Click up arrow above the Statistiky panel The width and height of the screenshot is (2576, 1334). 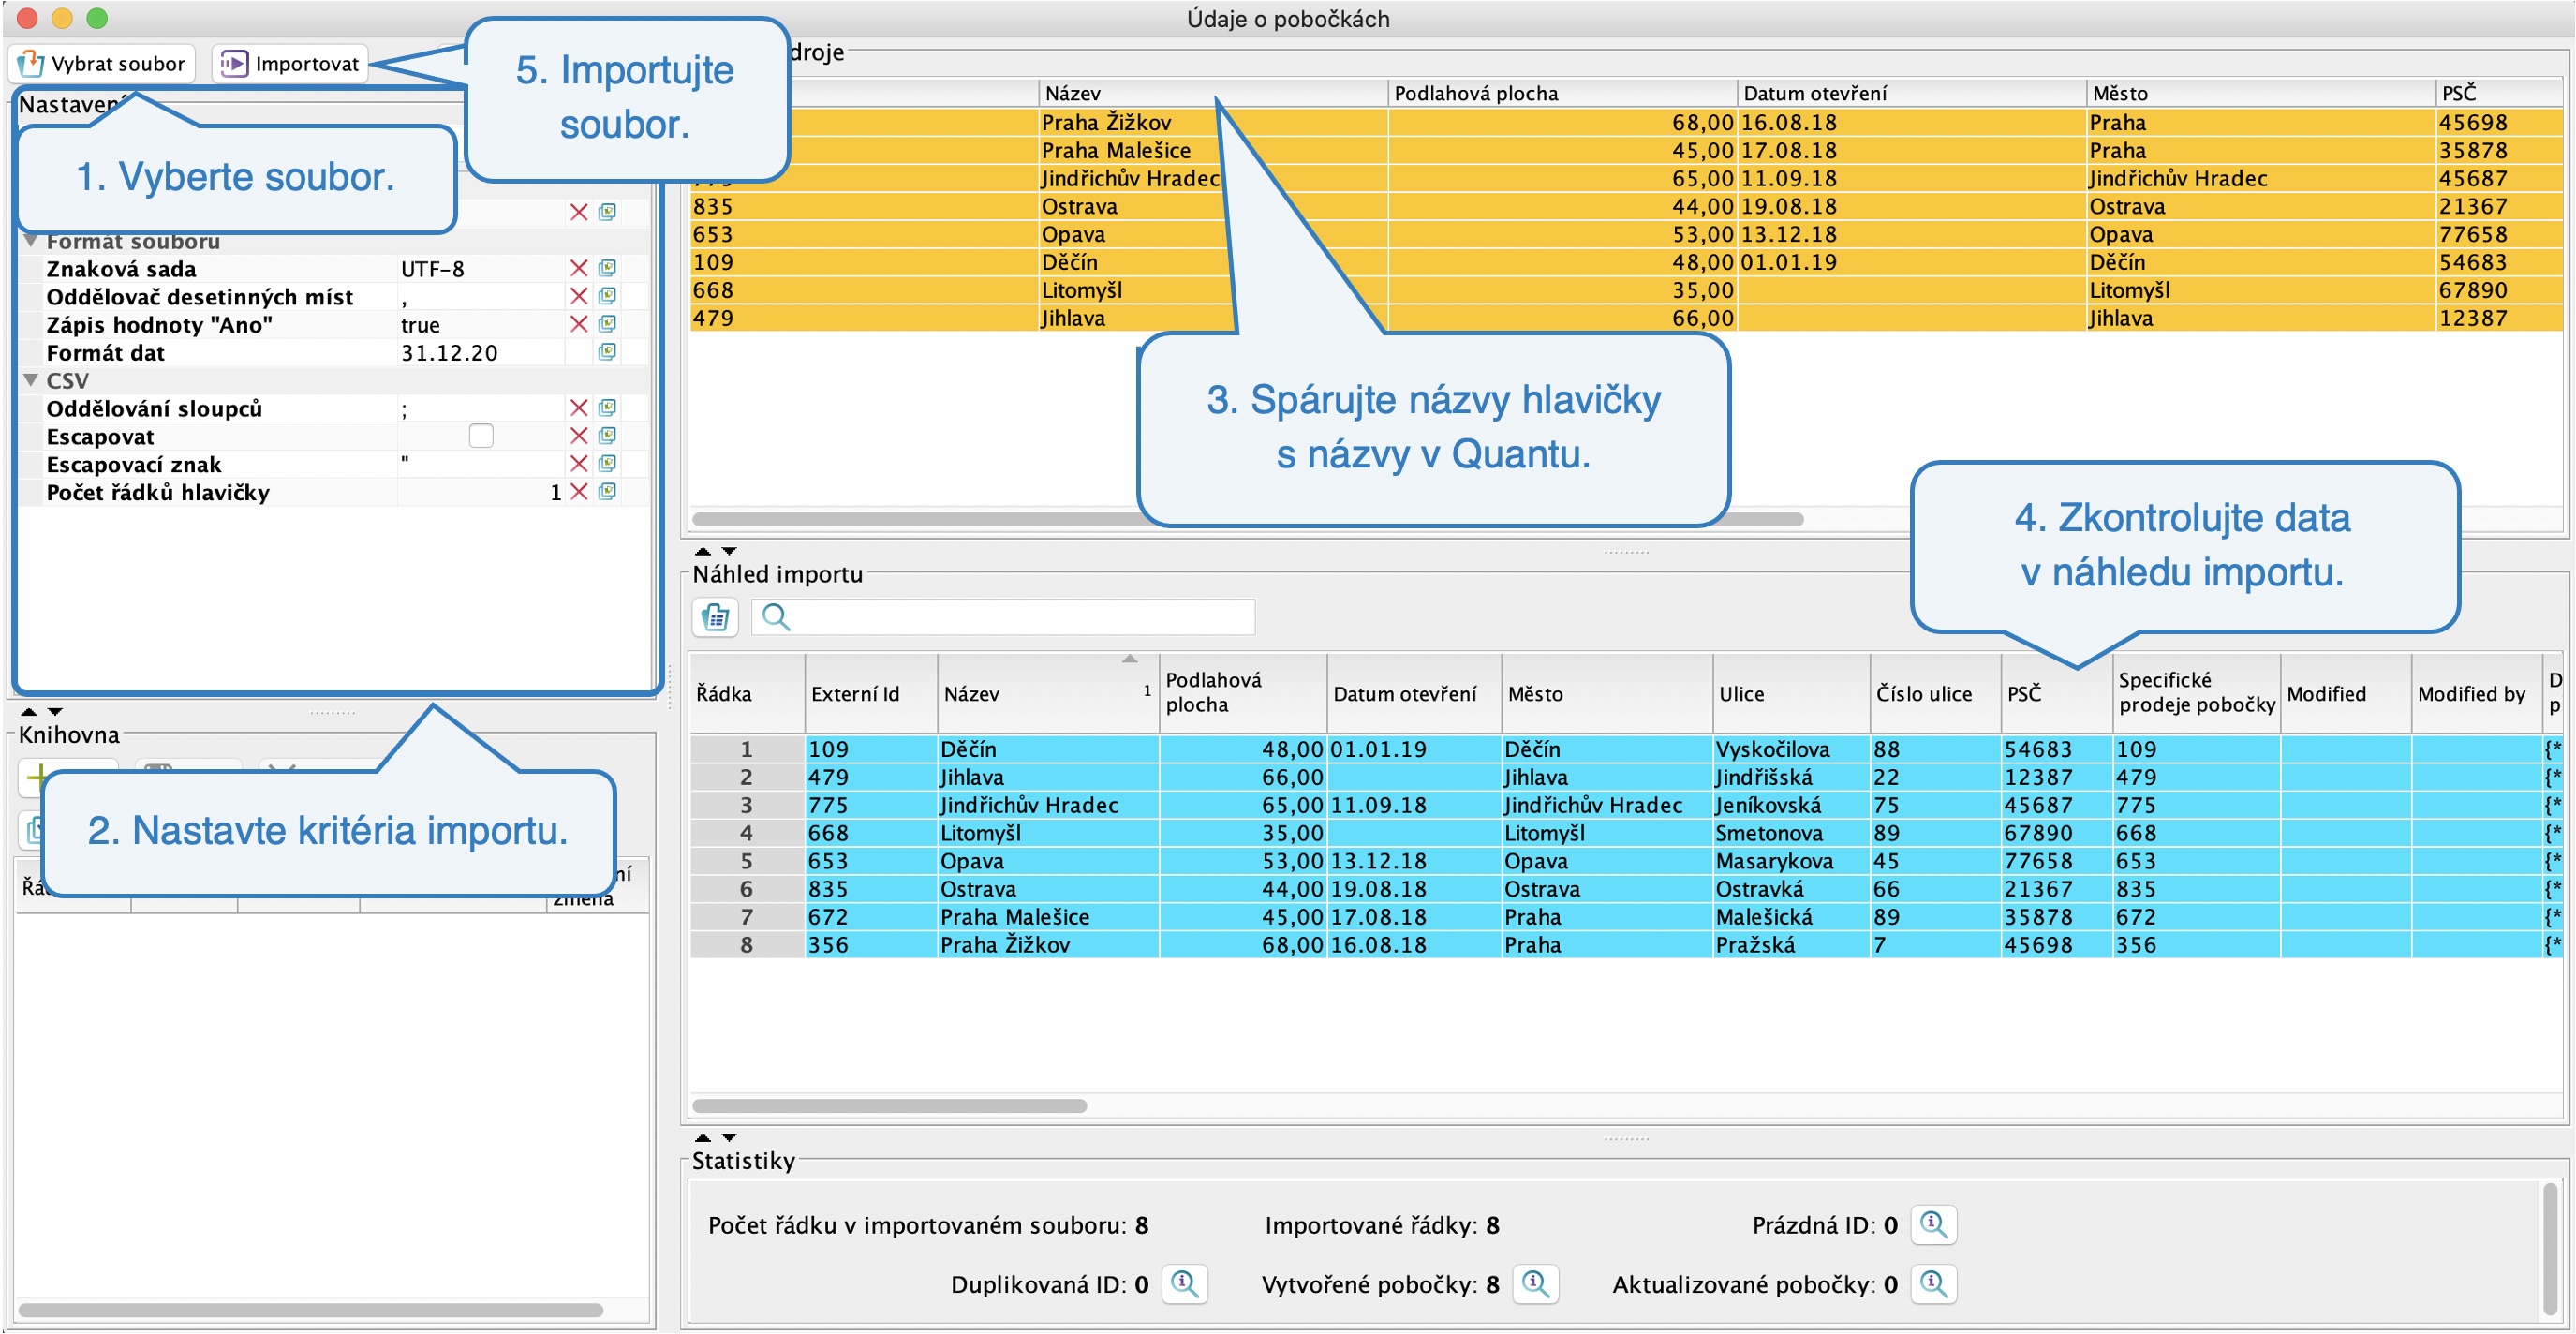(703, 1138)
